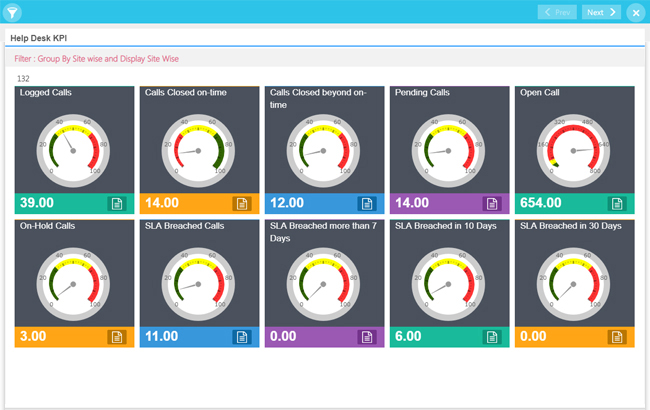
Task: Open SLA Breached in 30 Days report icon
Action: pos(617,337)
